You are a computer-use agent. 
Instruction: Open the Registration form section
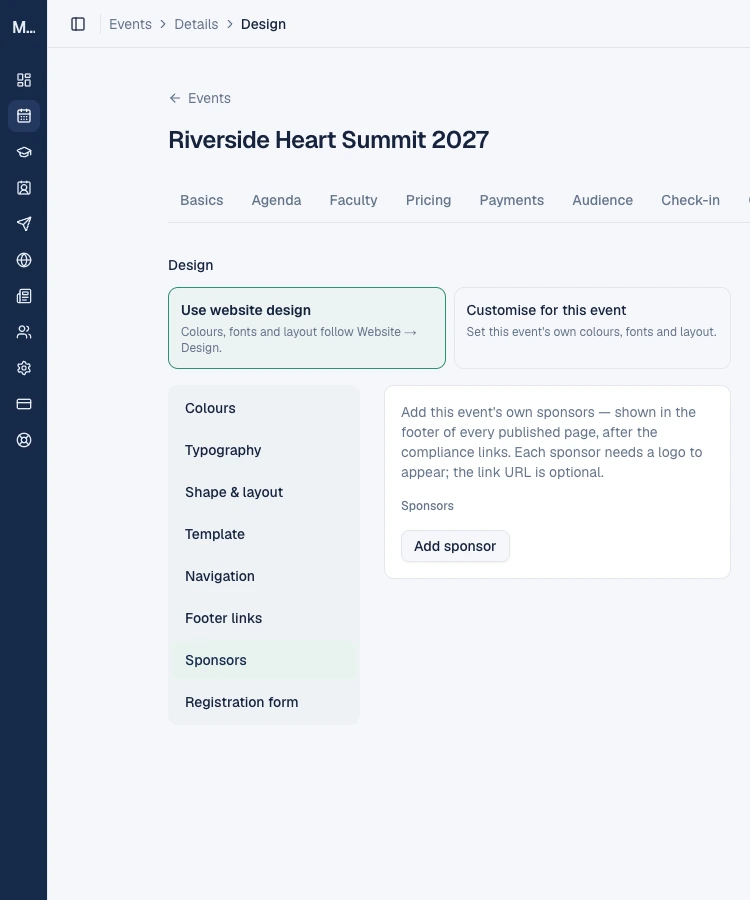point(264,702)
